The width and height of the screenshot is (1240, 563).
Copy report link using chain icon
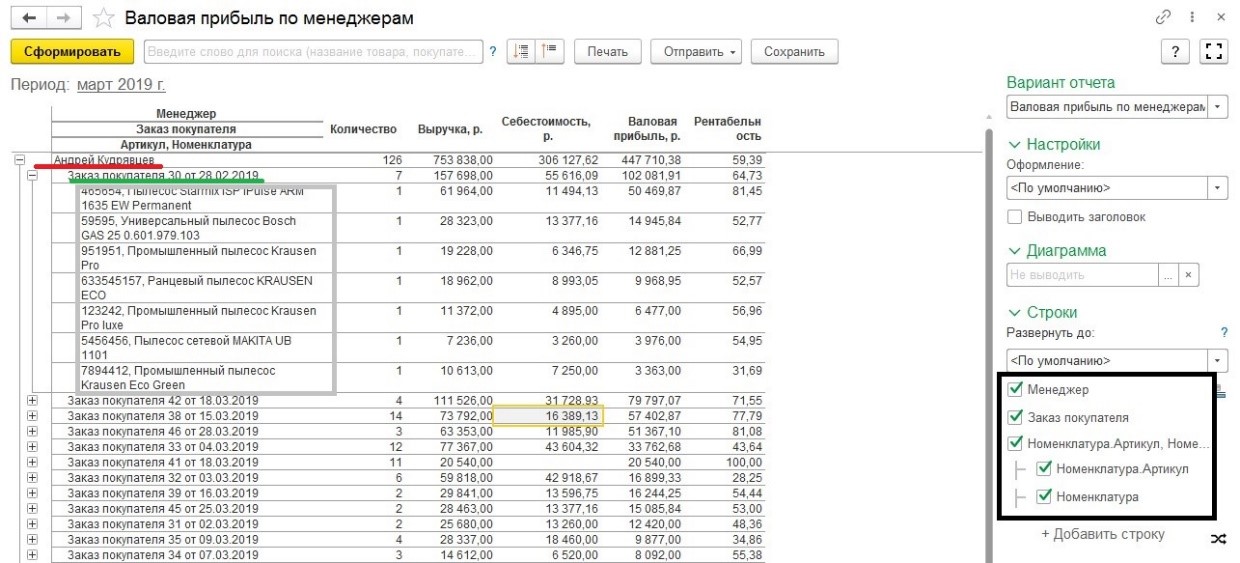[1162, 18]
